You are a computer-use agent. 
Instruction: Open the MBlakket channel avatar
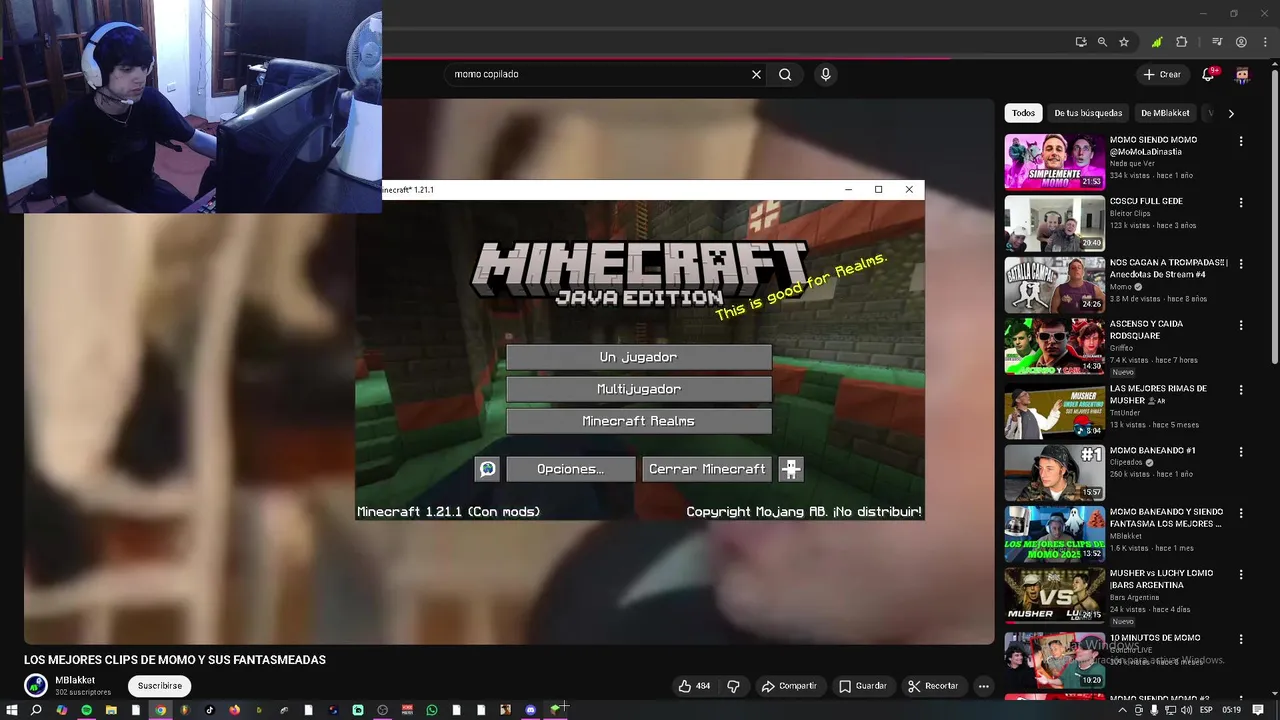point(36,685)
